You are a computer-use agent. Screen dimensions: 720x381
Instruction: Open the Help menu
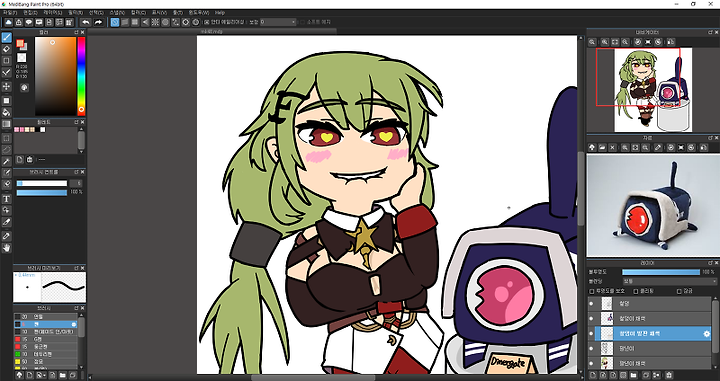pyautogui.click(x=220, y=12)
